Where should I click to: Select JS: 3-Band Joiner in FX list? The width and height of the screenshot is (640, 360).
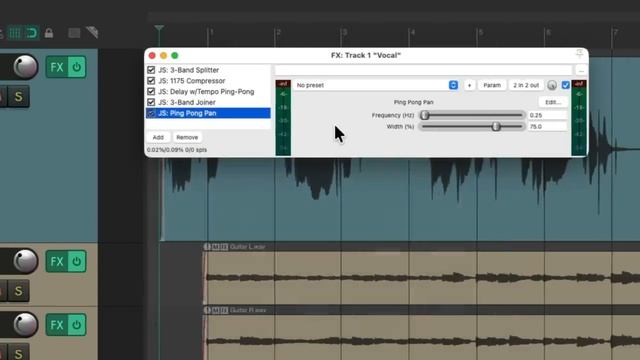pos(187,102)
